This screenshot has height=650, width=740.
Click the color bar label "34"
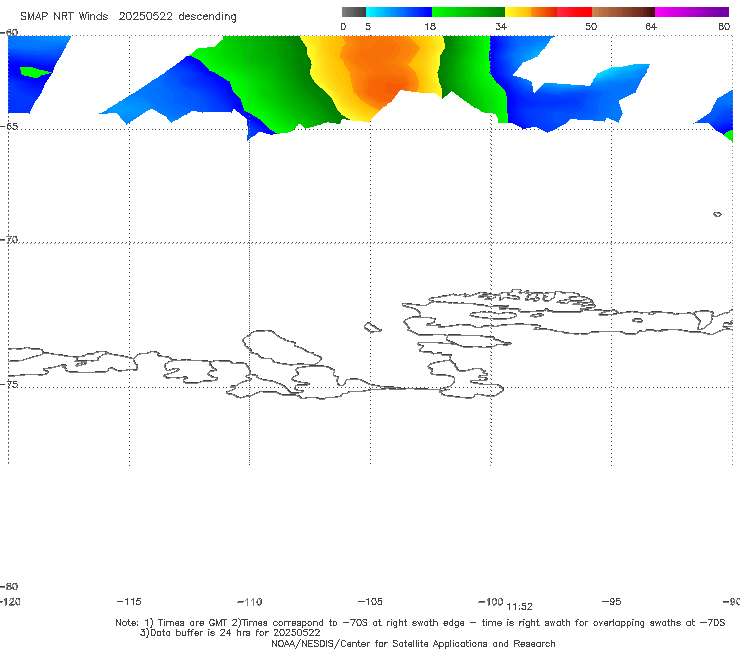(x=501, y=27)
